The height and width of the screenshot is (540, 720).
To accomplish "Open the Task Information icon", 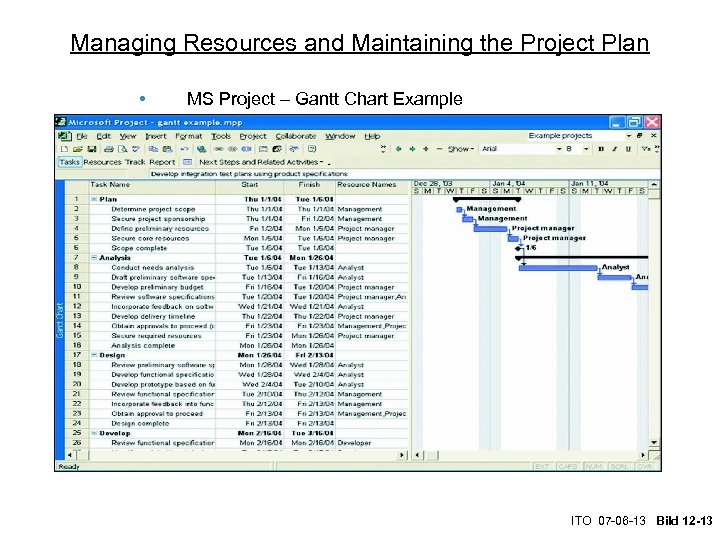I will pos(263,149).
